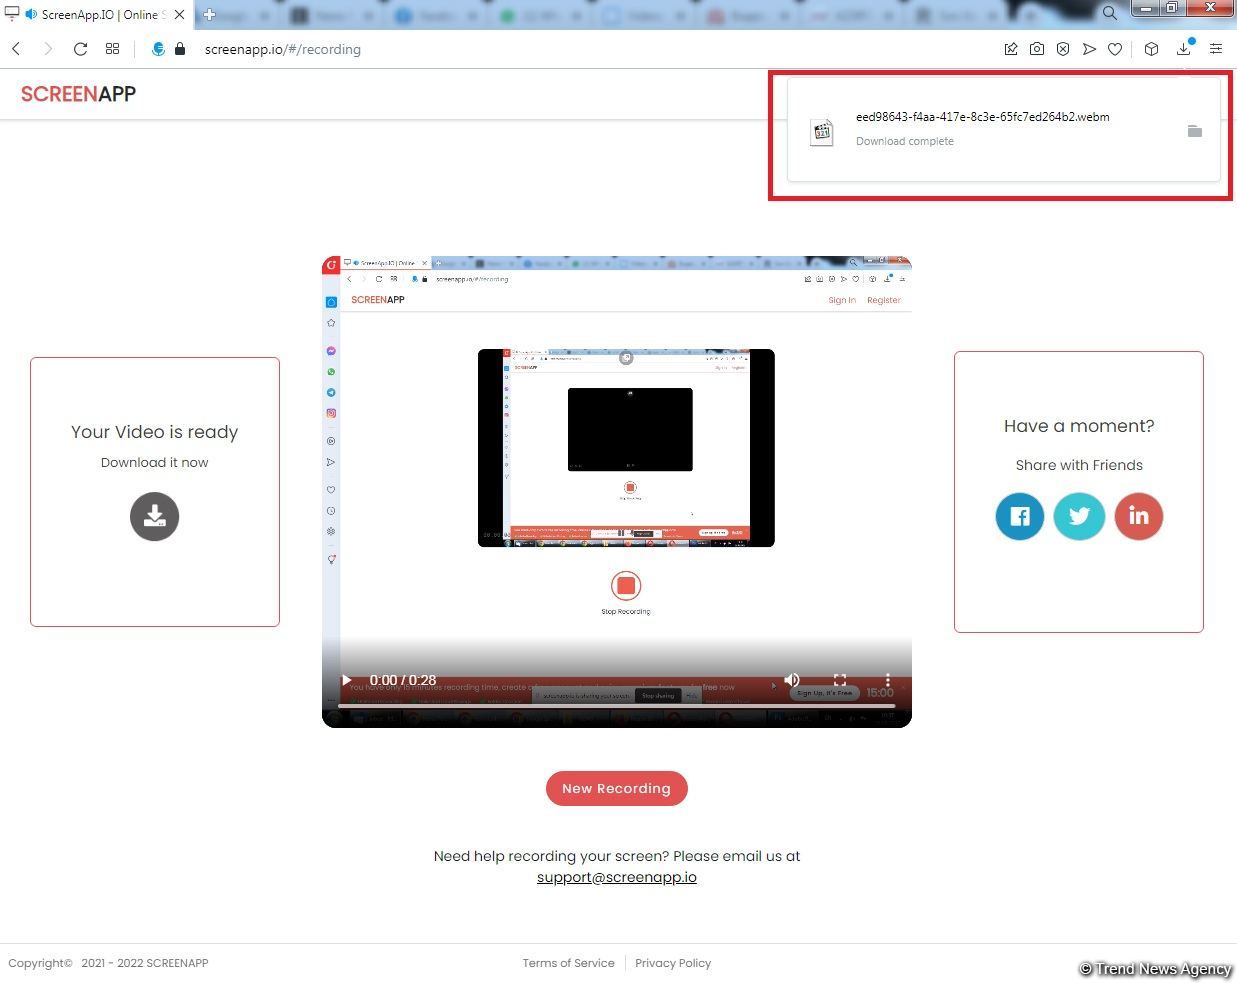Open the pinboard edit icon
The image size is (1237, 983).
coord(1011,49)
